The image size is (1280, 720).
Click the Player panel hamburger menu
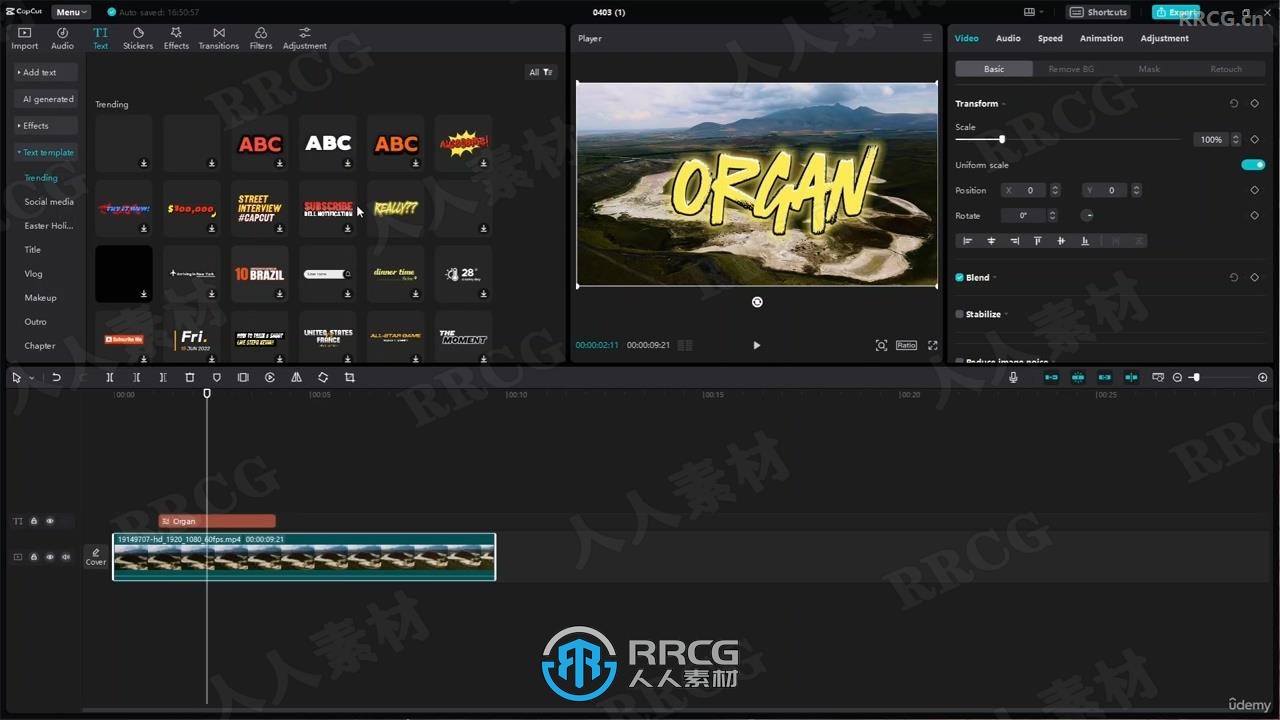[927, 38]
